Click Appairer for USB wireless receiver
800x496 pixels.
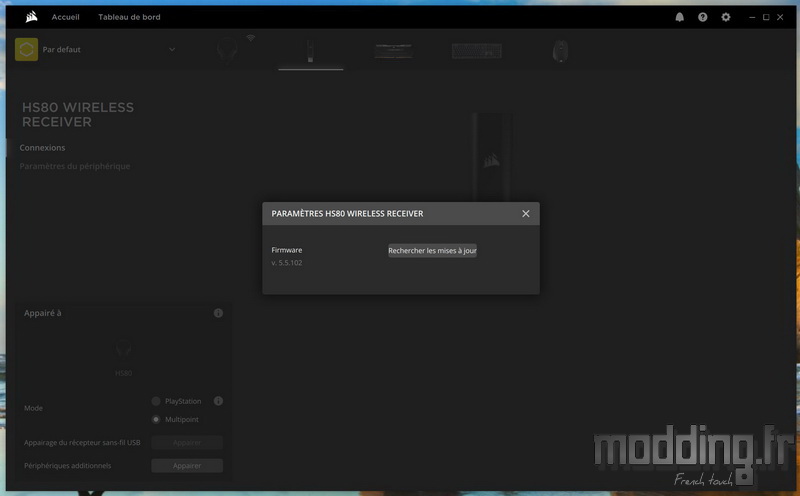point(187,442)
